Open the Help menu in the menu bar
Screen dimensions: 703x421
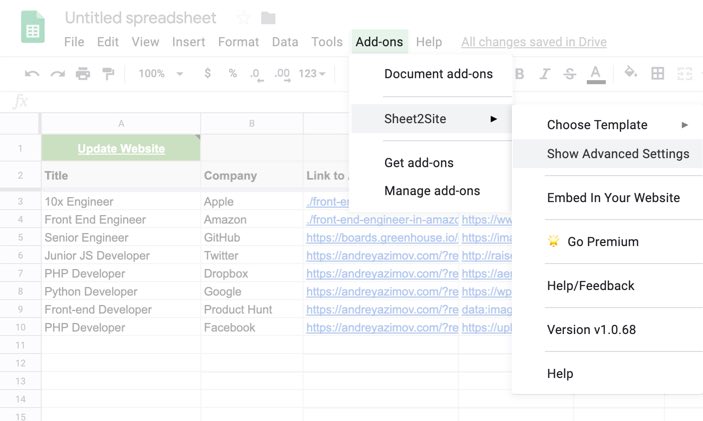429,42
